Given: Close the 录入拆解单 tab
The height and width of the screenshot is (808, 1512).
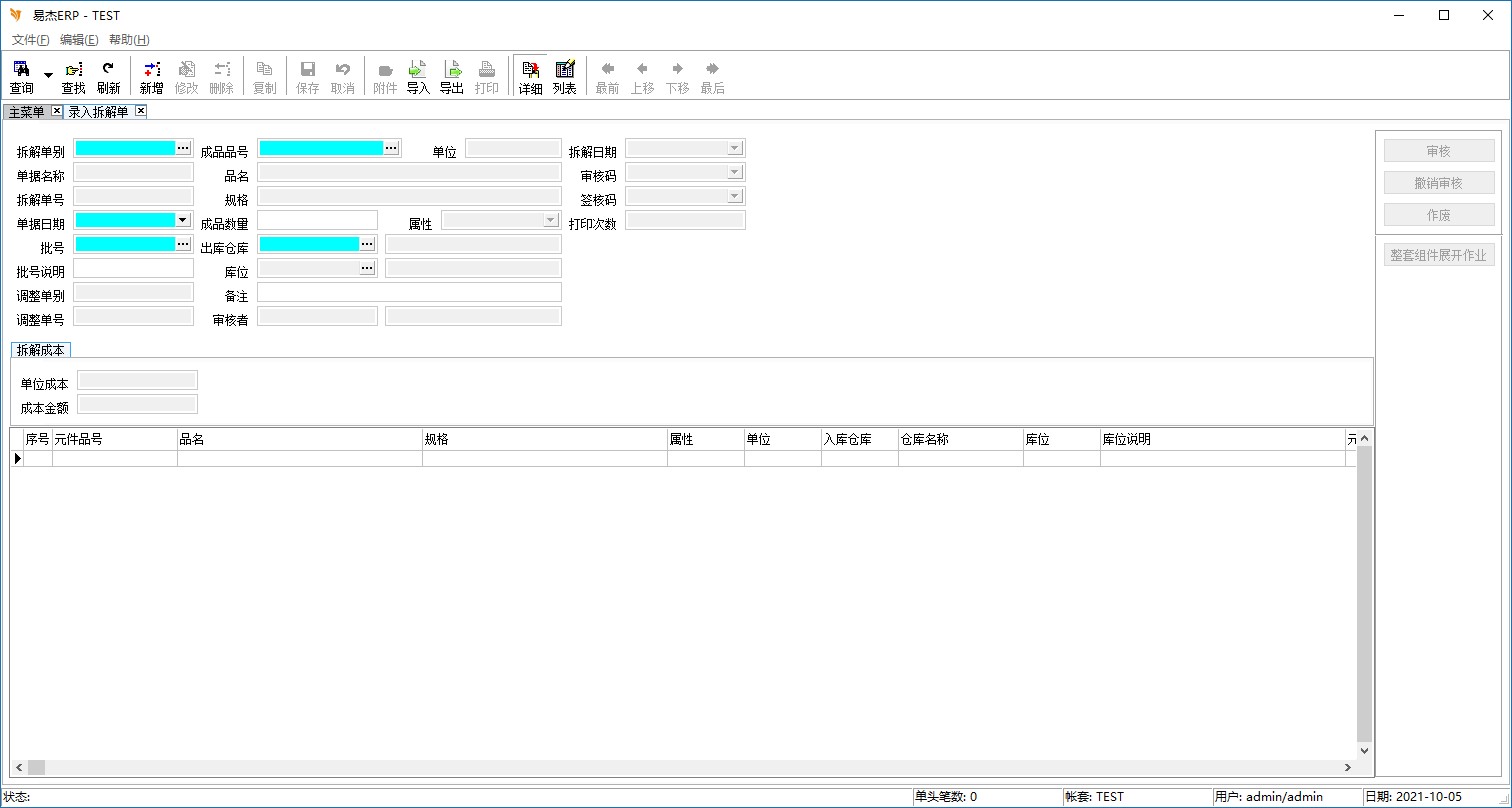Looking at the screenshot, I should tap(141, 111).
